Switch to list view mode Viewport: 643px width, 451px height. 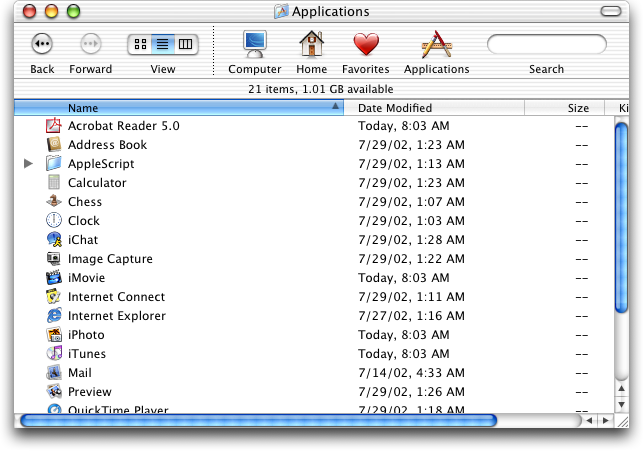[162, 45]
